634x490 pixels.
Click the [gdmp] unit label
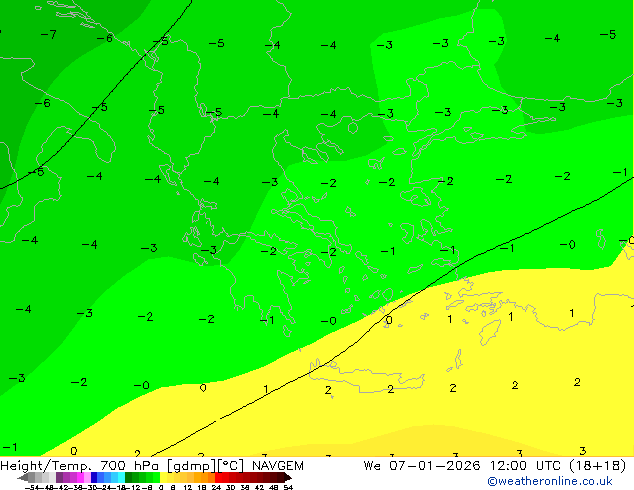coord(192,466)
